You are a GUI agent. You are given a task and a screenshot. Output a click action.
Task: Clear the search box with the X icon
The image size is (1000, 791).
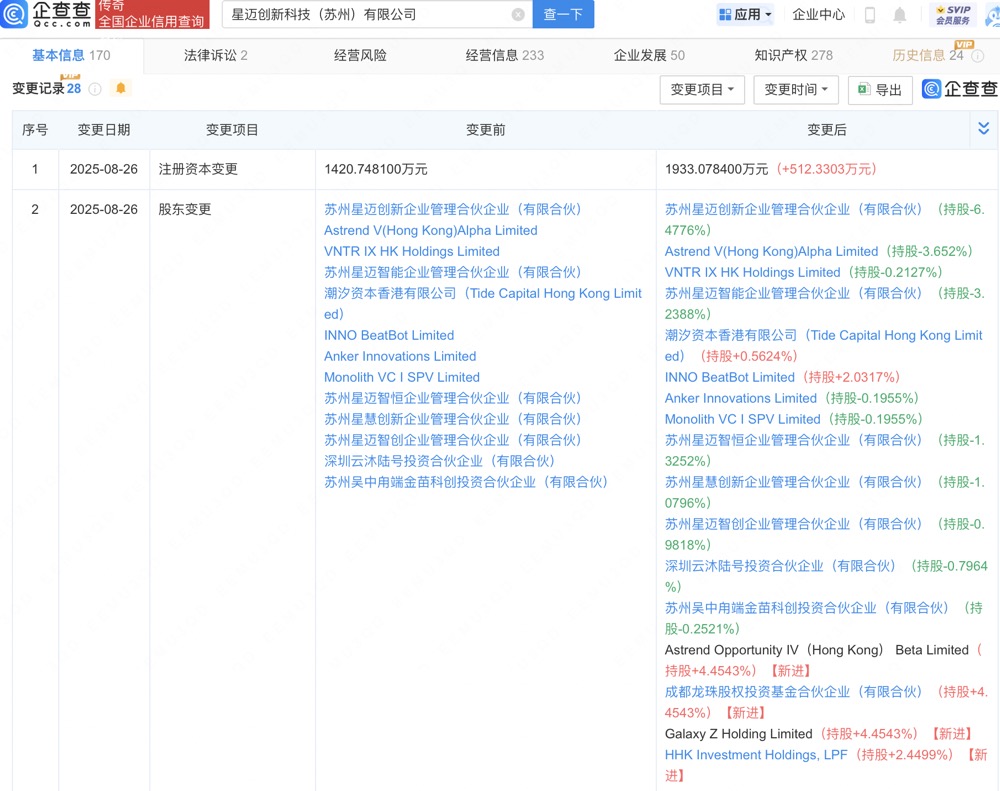pos(518,14)
